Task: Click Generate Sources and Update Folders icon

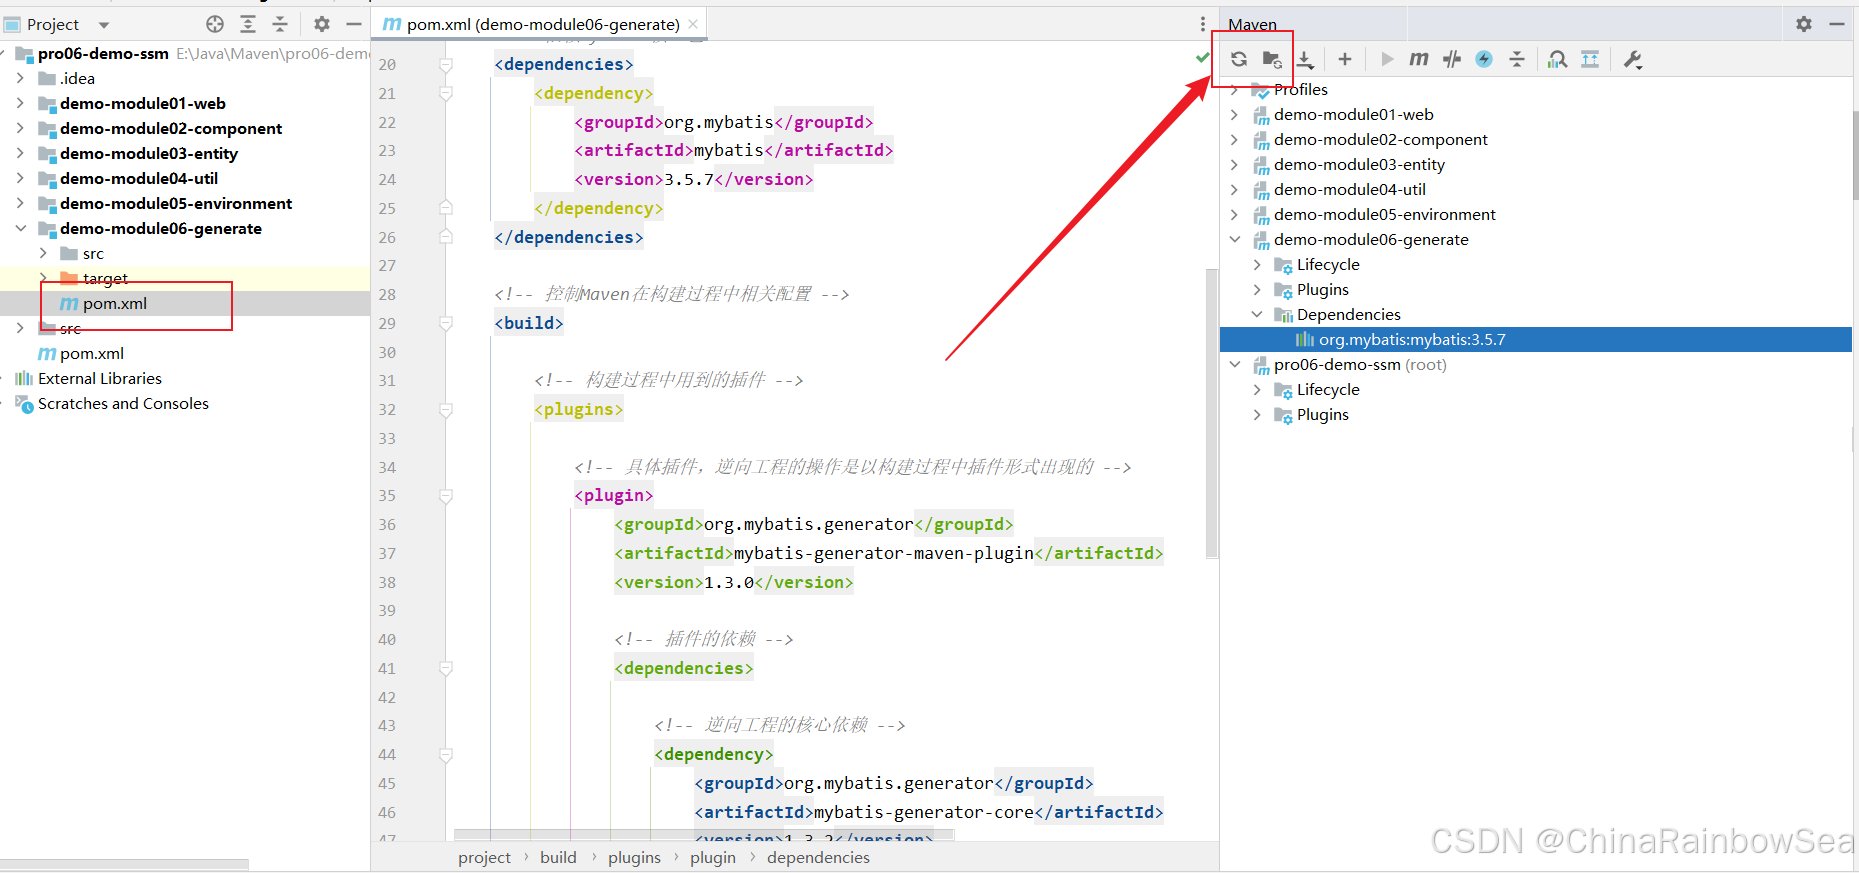Action: click(1271, 59)
